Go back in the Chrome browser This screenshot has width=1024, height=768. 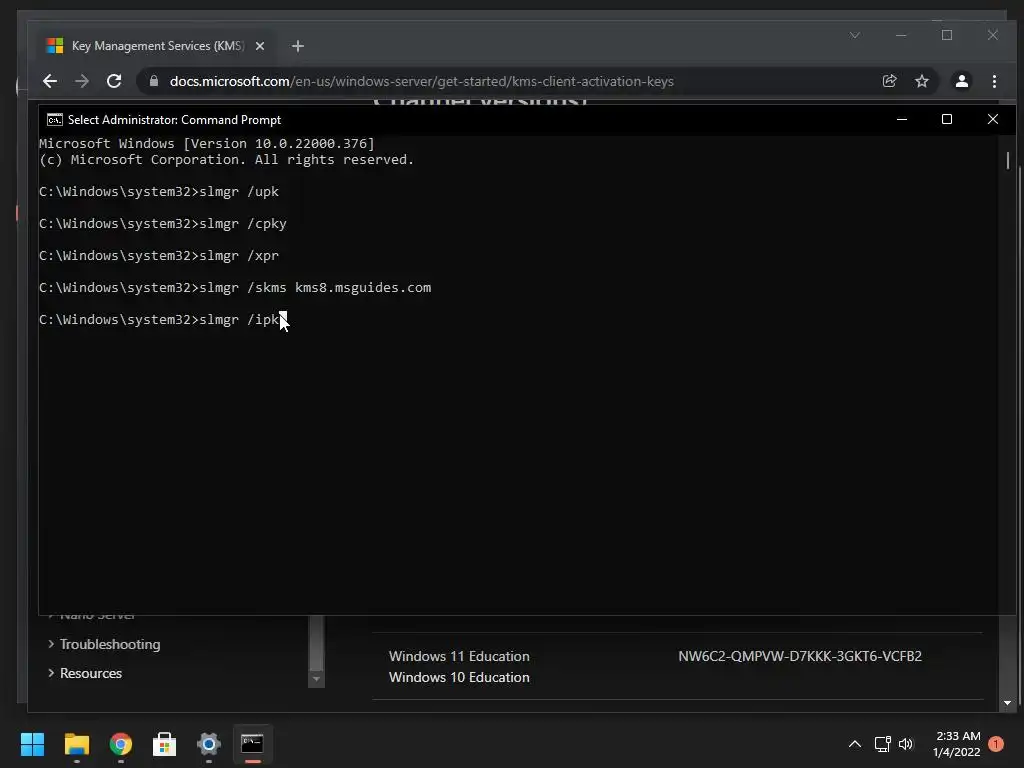(50, 81)
